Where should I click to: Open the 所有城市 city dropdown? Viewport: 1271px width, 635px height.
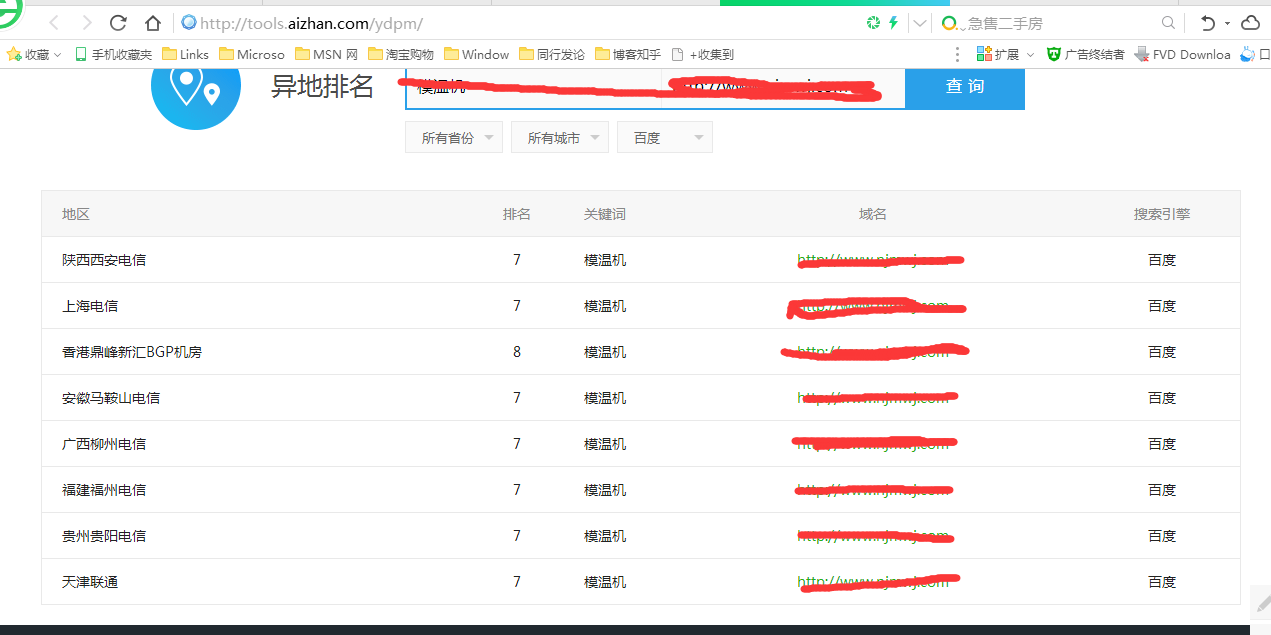pos(560,138)
